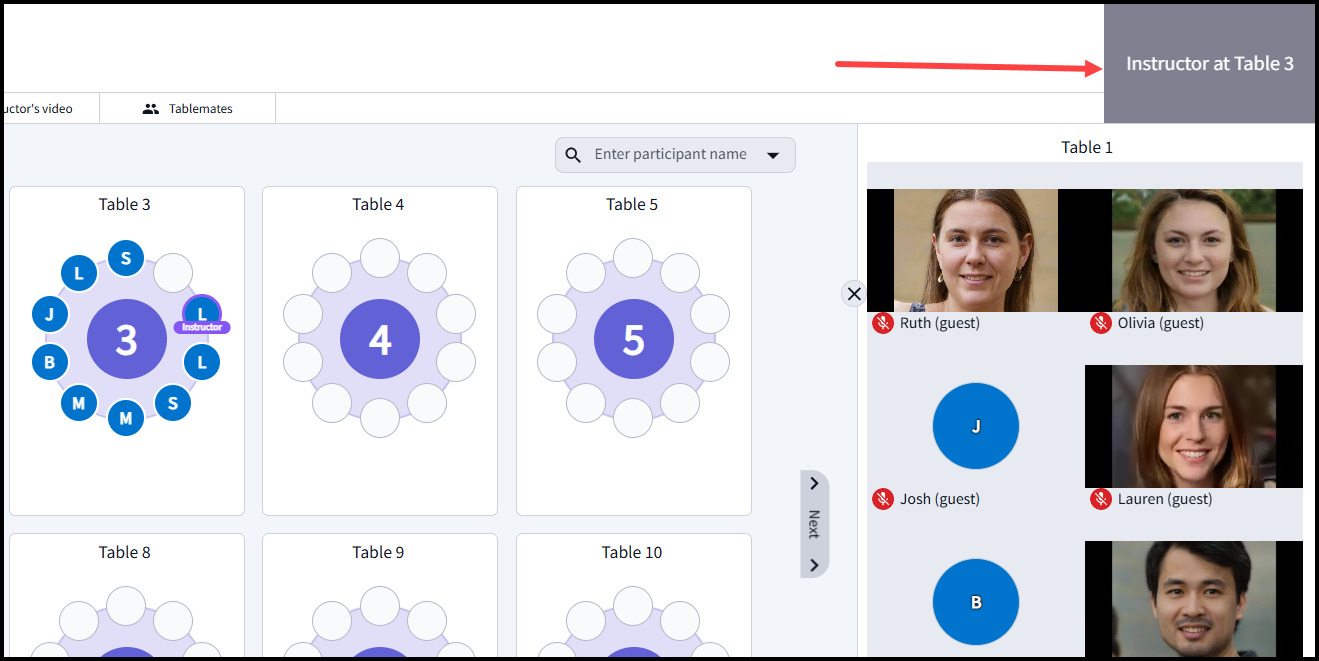
Task: Click the Table 9 title
Action: (378, 552)
